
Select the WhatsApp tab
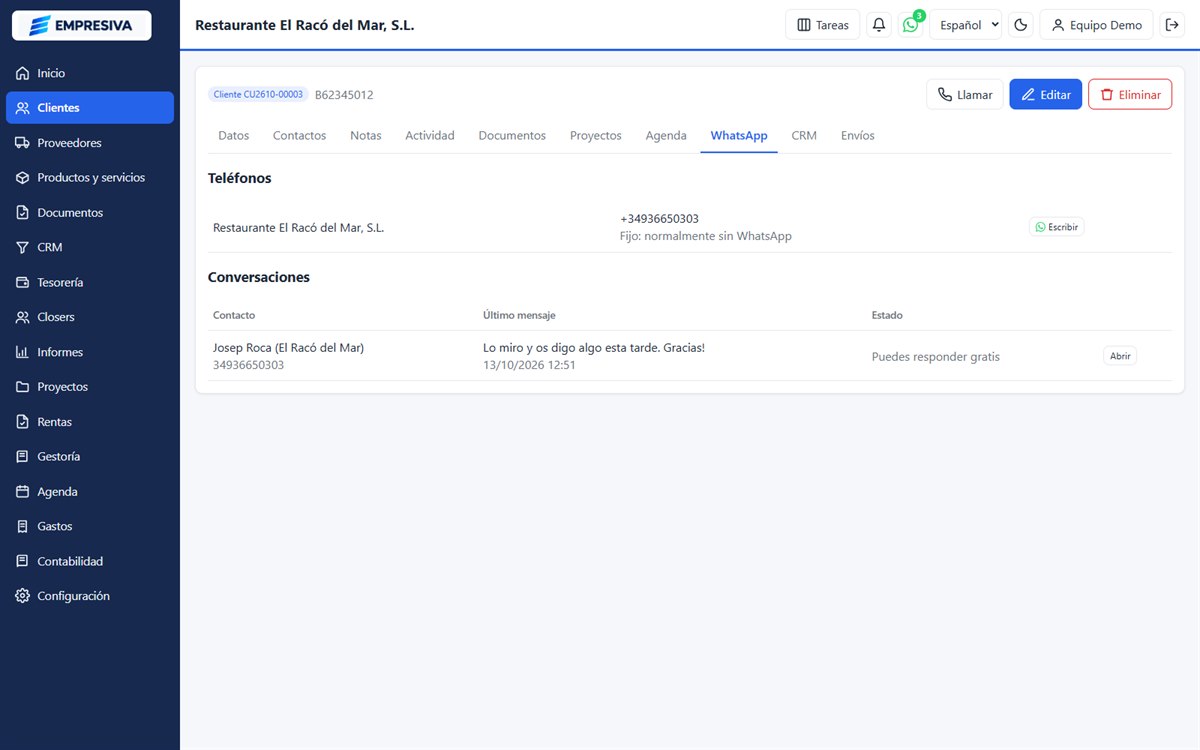tap(739, 135)
